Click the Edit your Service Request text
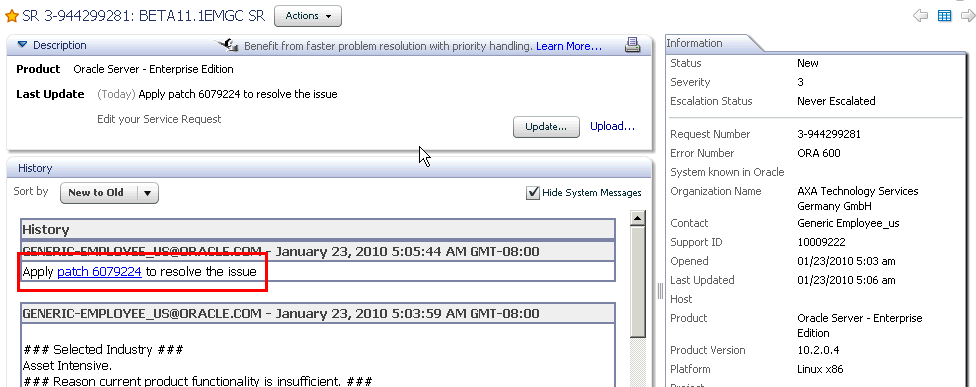 [x=159, y=119]
